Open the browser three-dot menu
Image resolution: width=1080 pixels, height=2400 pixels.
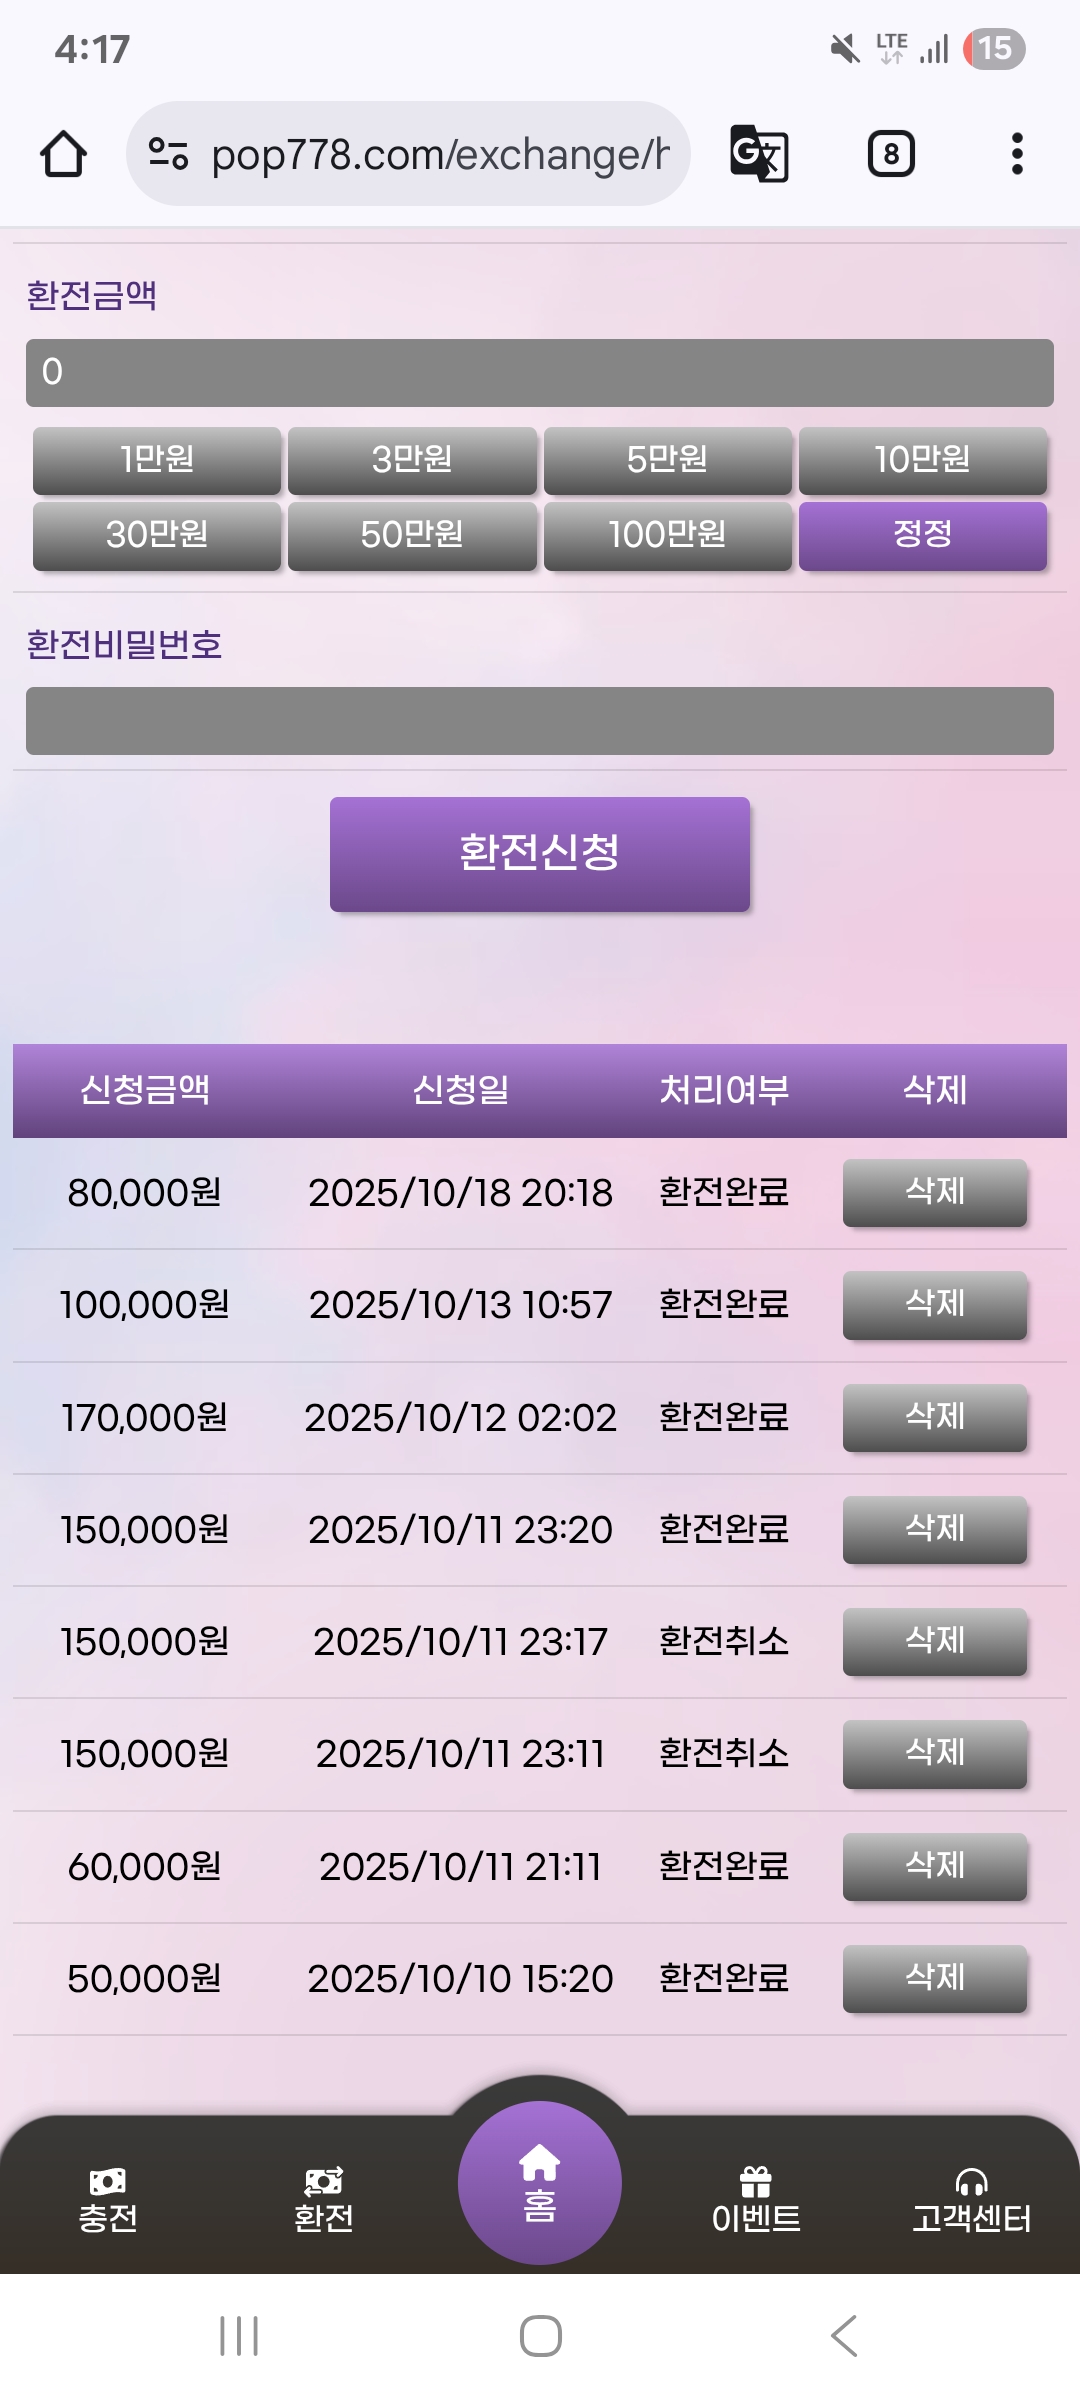pyautogui.click(x=1017, y=154)
